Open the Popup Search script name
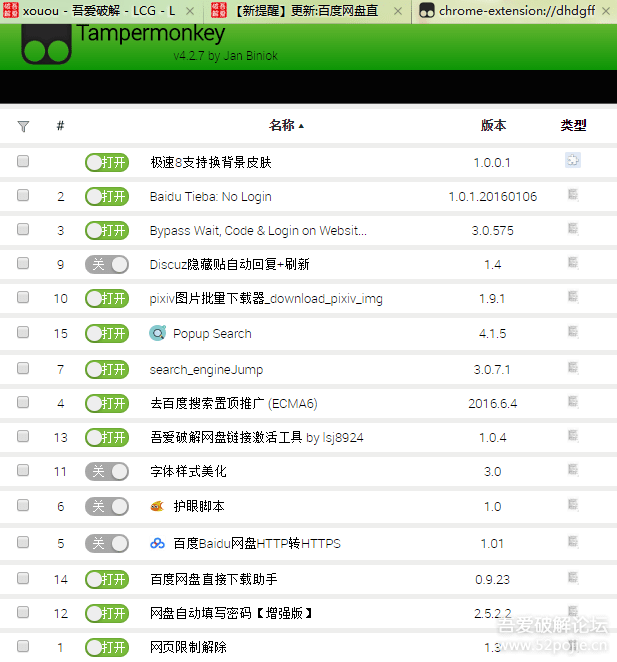Viewport: 617px width, 662px height. coord(212,334)
